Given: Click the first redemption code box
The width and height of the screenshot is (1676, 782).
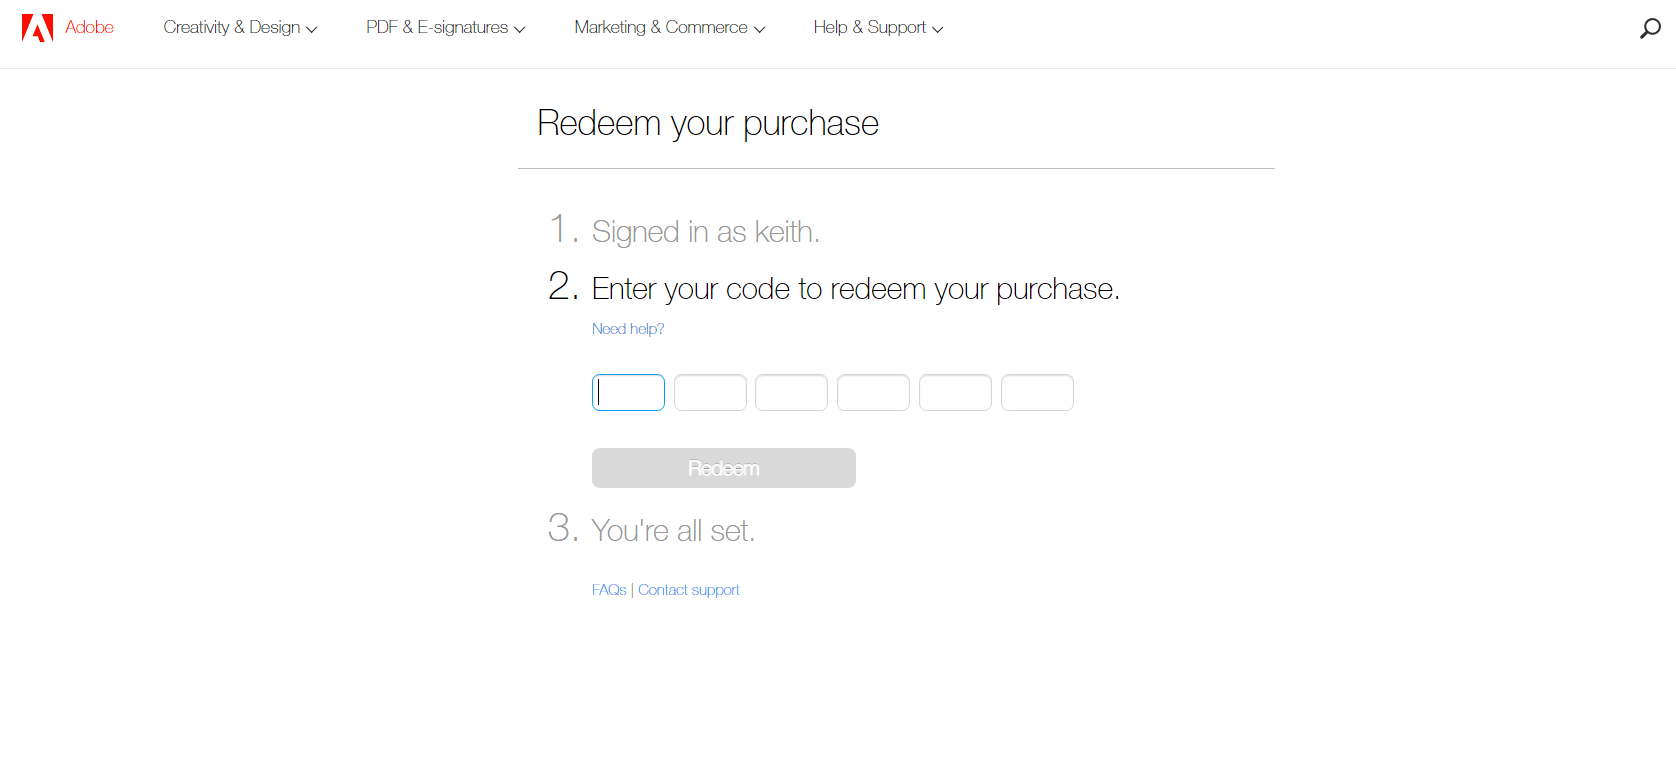Looking at the screenshot, I should (x=628, y=392).
